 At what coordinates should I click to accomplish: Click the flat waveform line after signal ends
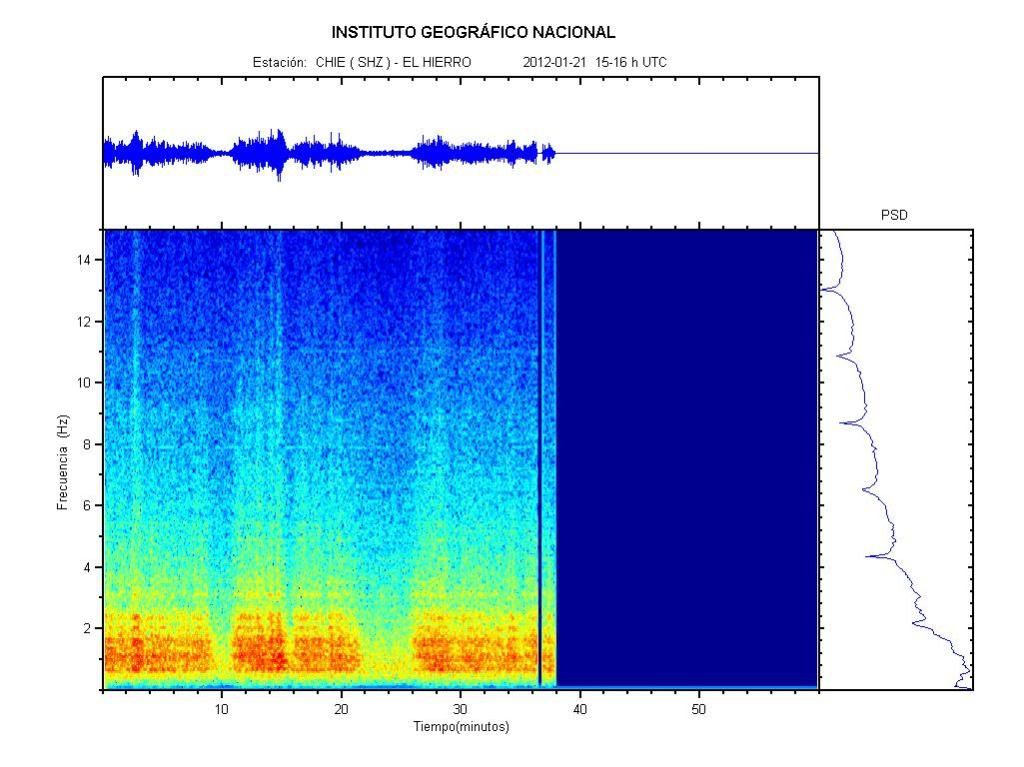tap(688, 153)
